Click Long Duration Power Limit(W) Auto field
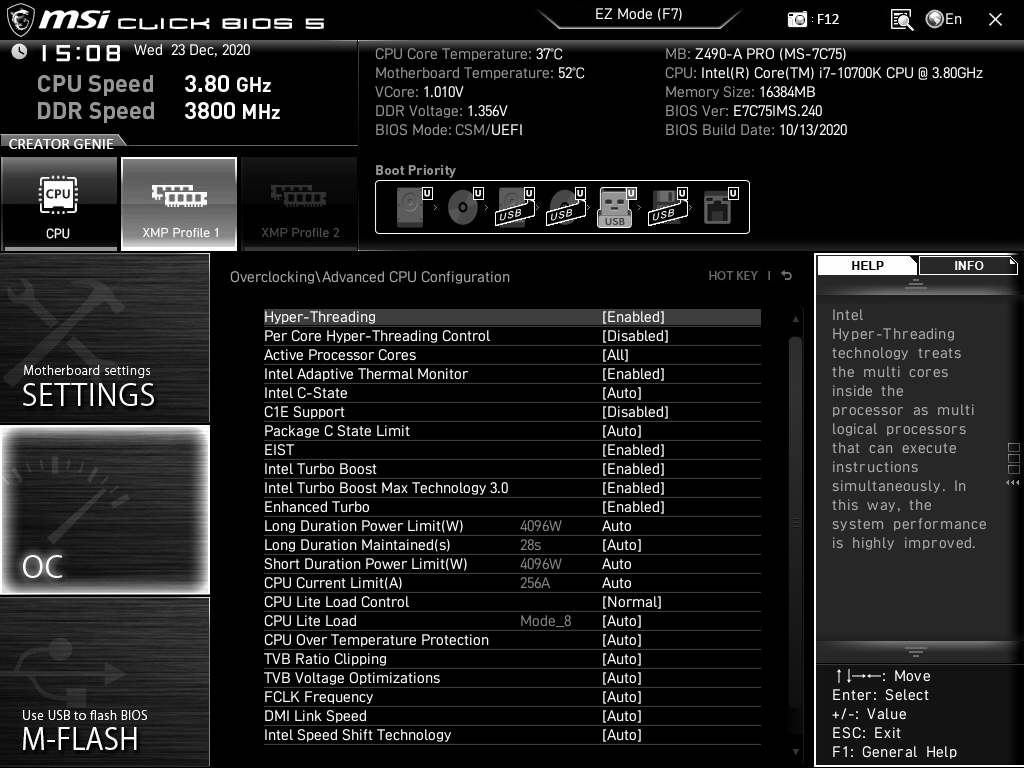This screenshot has height=768, width=1024. coord(616,526)
